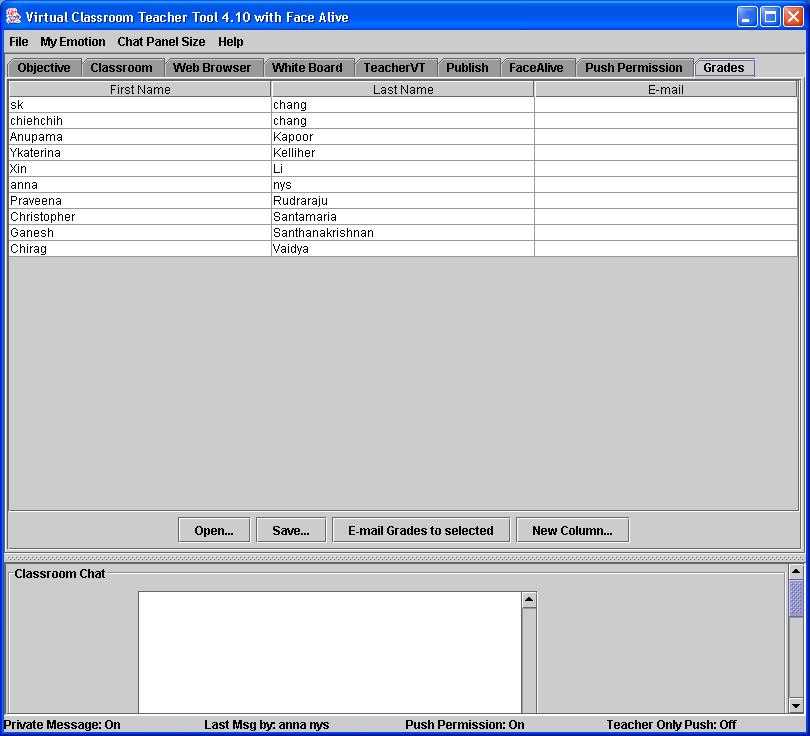Maximize the Virtual Classroom window
The width and height of the screenshot is (810, 736).
tap(770, 16)
